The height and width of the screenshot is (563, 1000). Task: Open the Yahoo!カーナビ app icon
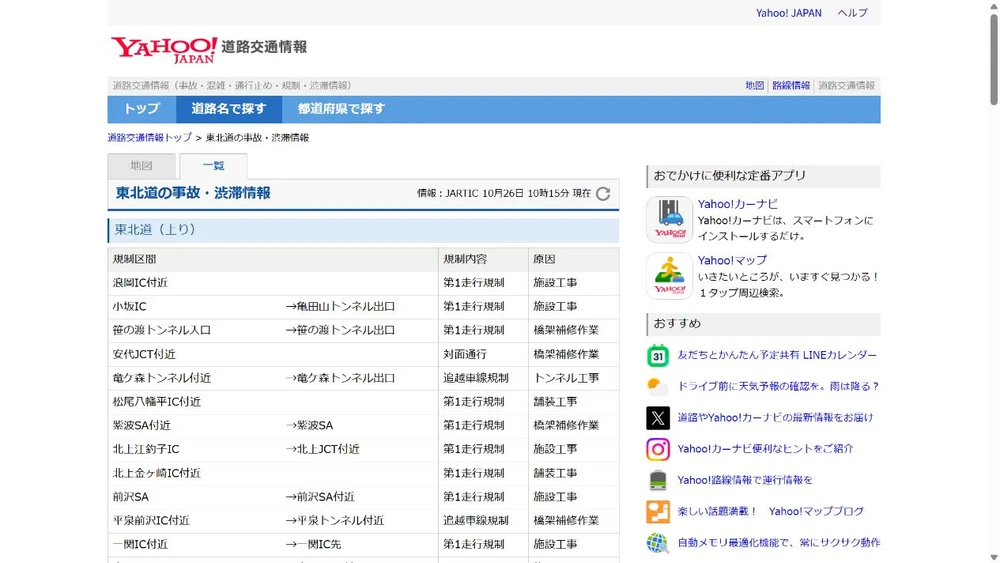tap(669, 220)
